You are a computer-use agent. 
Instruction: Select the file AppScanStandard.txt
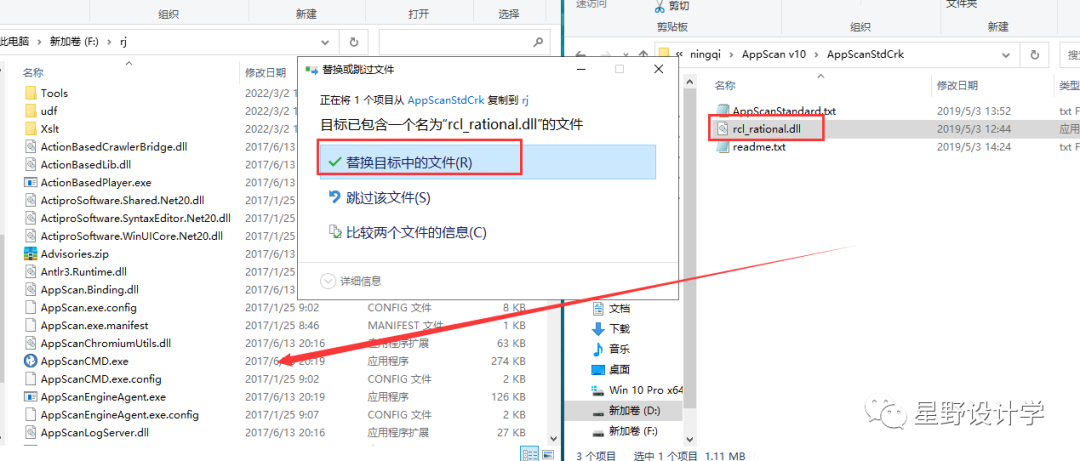(x=784, y=110)
